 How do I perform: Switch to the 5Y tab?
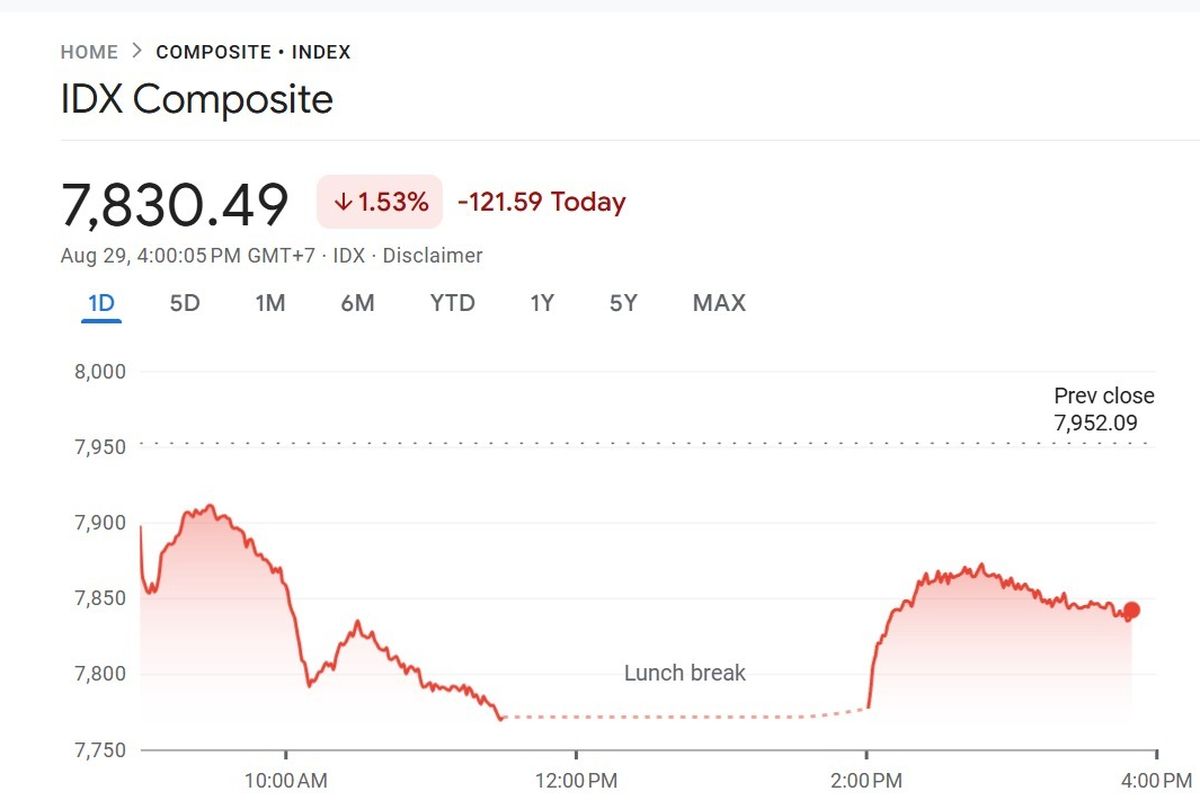pos(623,303)
